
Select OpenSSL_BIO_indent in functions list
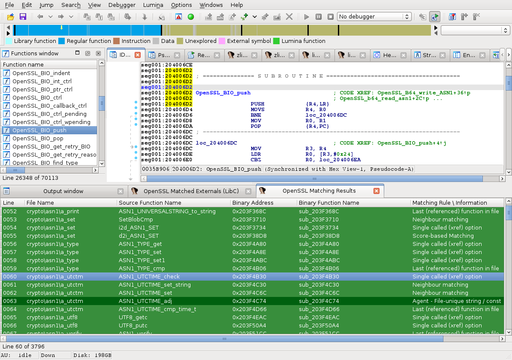[x=49, y=73]
